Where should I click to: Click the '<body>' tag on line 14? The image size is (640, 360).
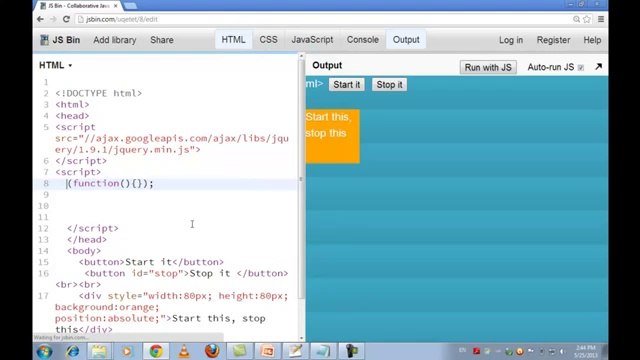[84, 251]
